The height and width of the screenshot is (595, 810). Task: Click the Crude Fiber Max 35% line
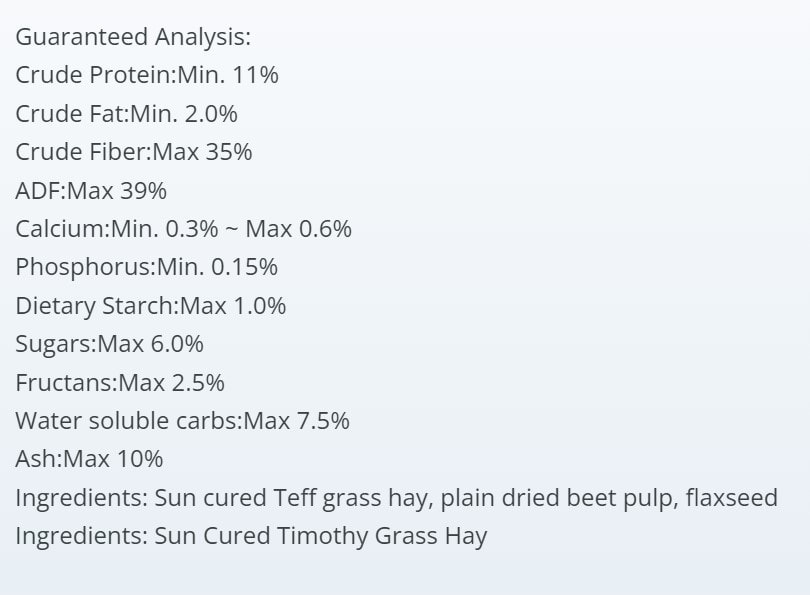pyautogui.click(x=133, y=152)
